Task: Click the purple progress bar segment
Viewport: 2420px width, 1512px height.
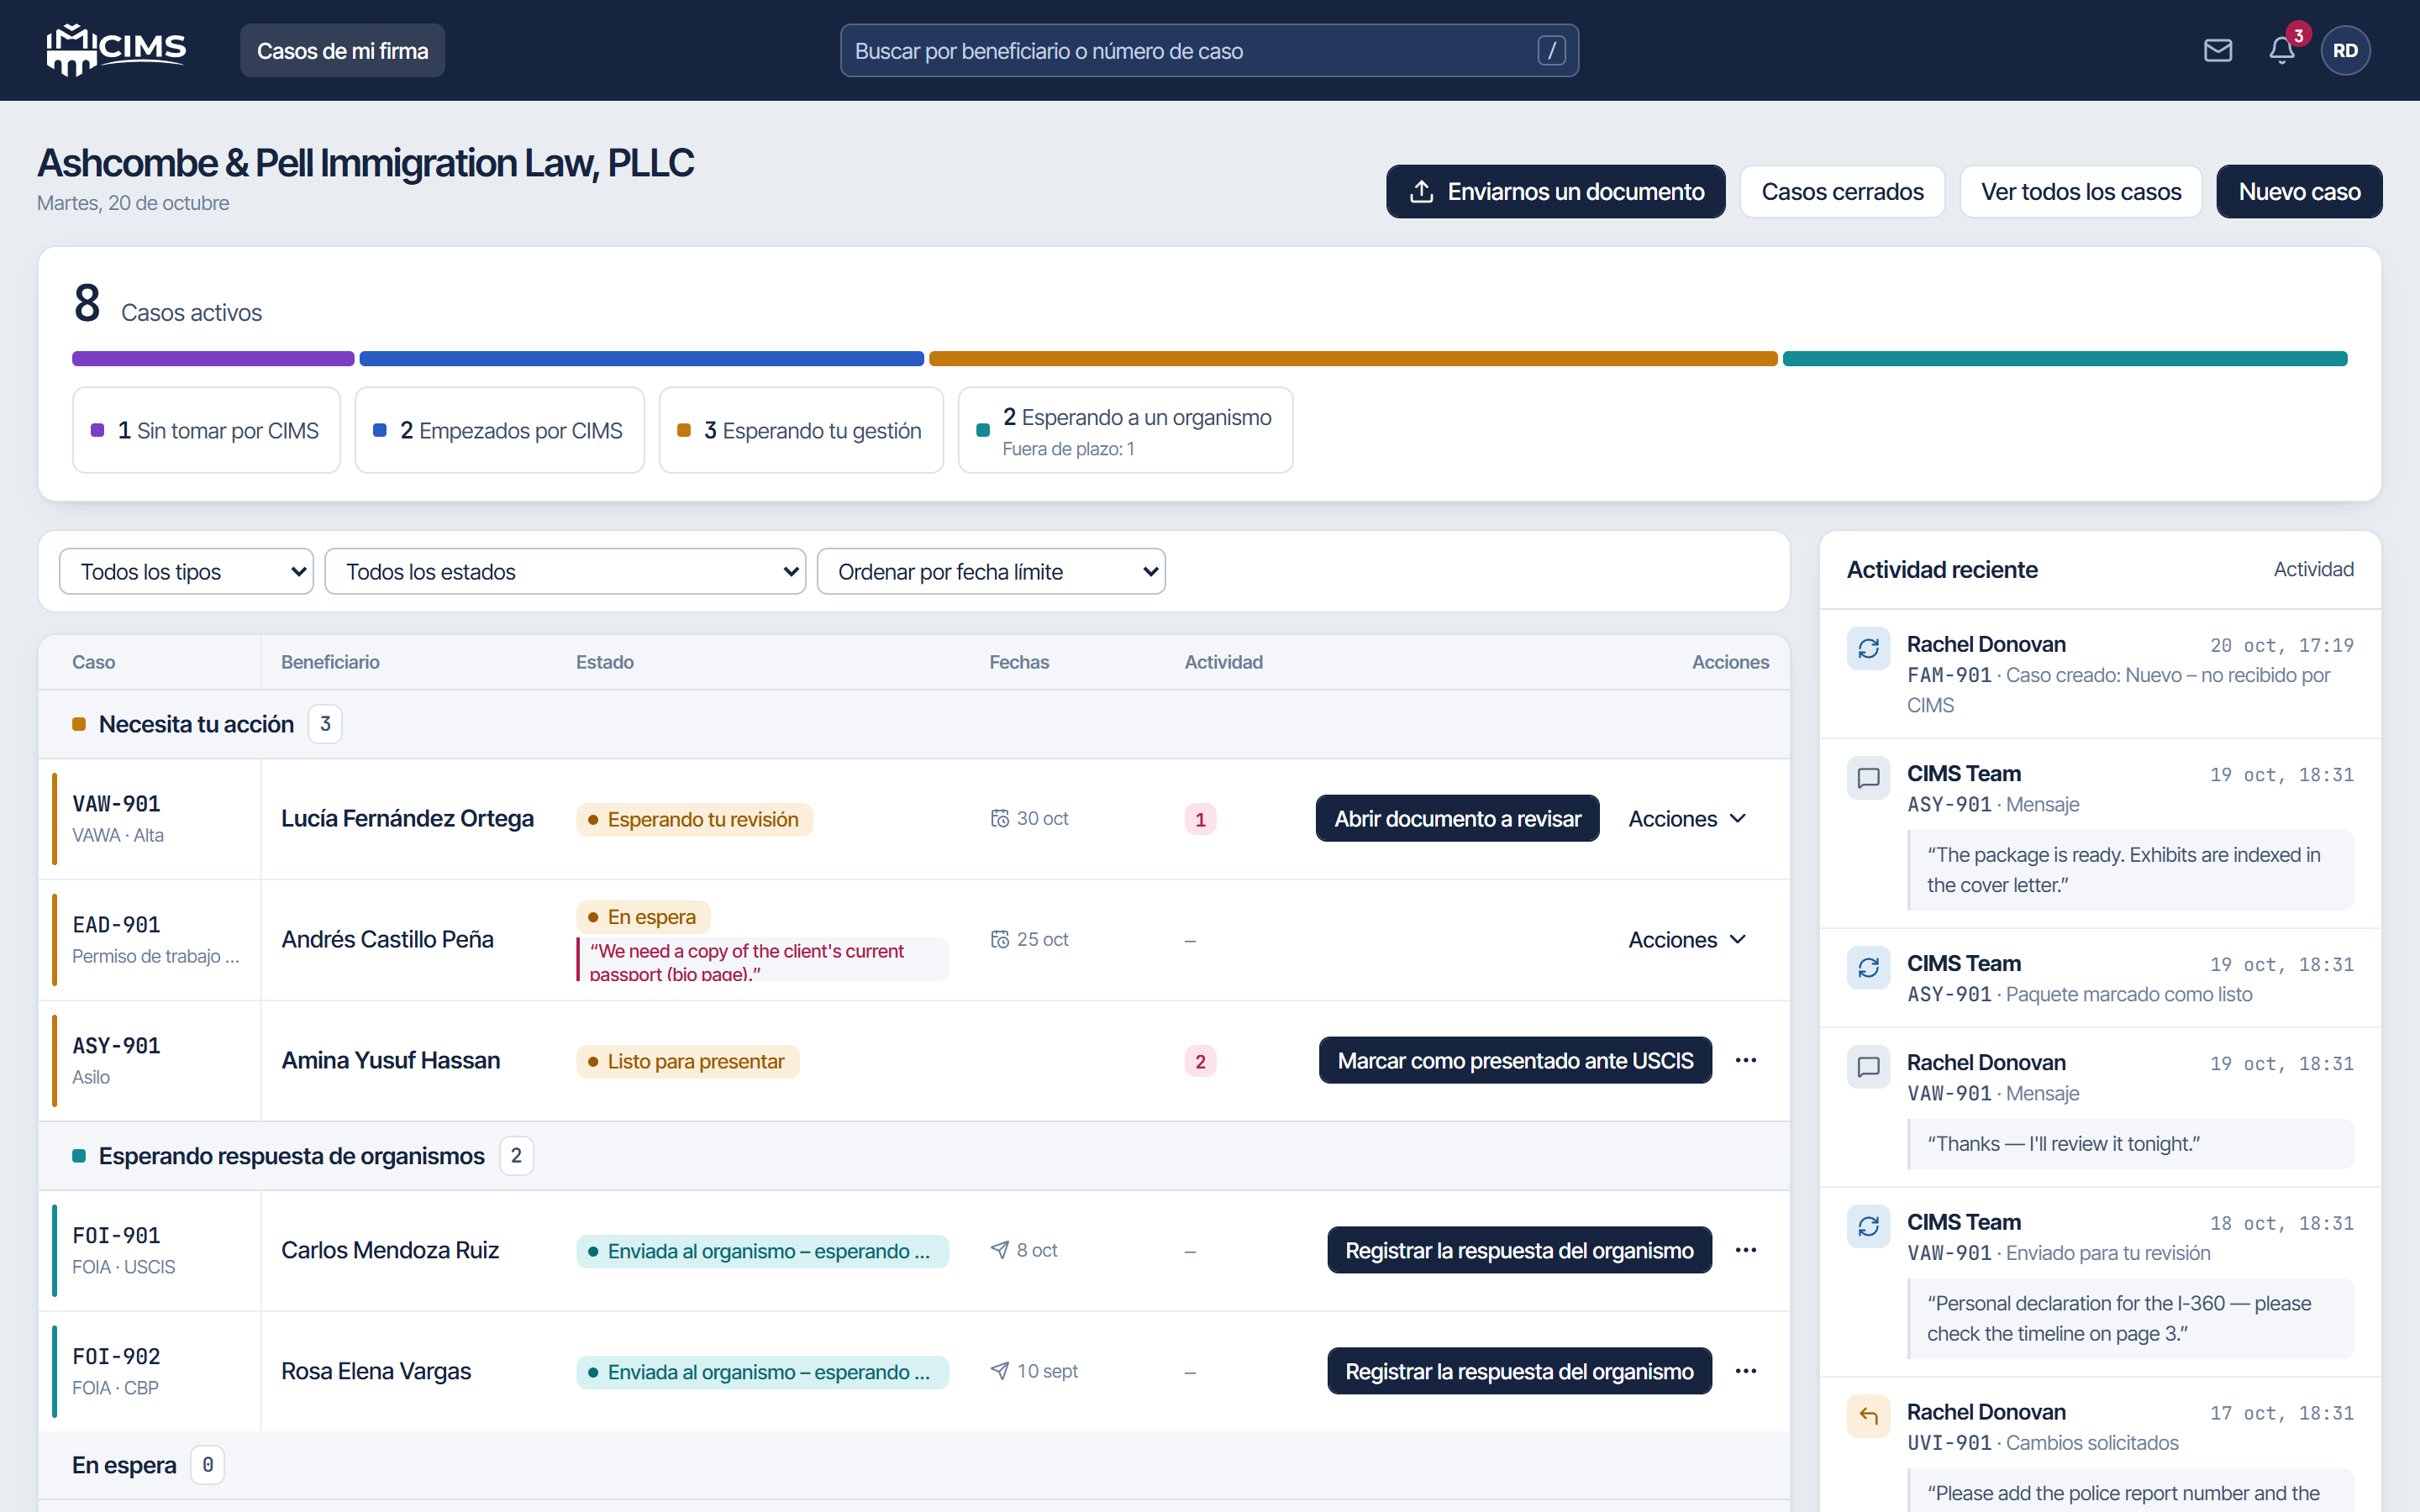Action: (213, 359)
